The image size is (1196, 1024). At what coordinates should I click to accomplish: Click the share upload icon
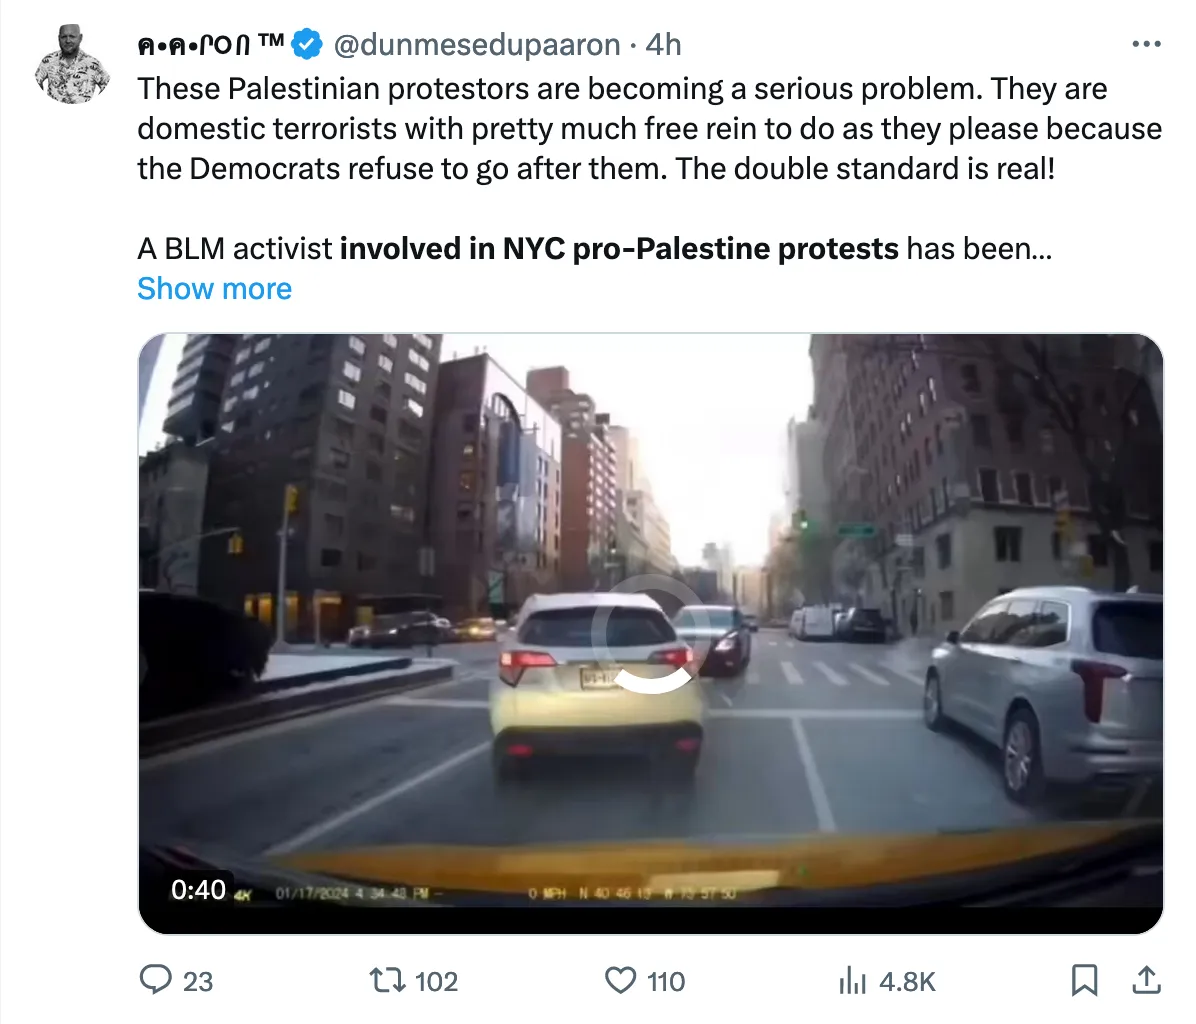(1146, 981)
